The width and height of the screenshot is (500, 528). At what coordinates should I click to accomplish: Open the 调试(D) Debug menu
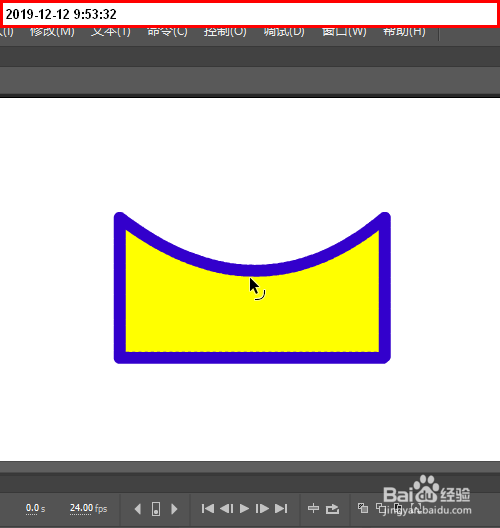pos(284,32)
